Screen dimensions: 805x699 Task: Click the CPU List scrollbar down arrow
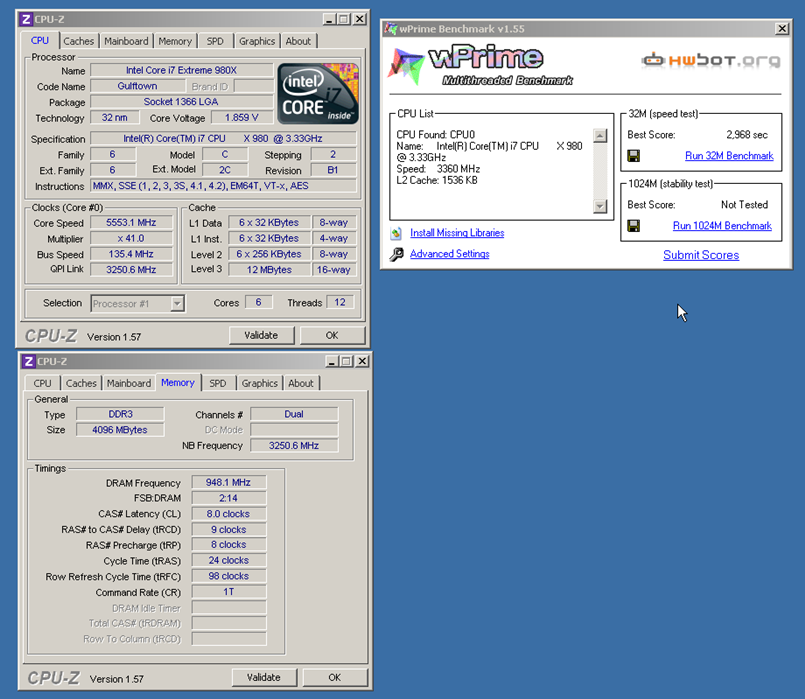tap(600, 206)
